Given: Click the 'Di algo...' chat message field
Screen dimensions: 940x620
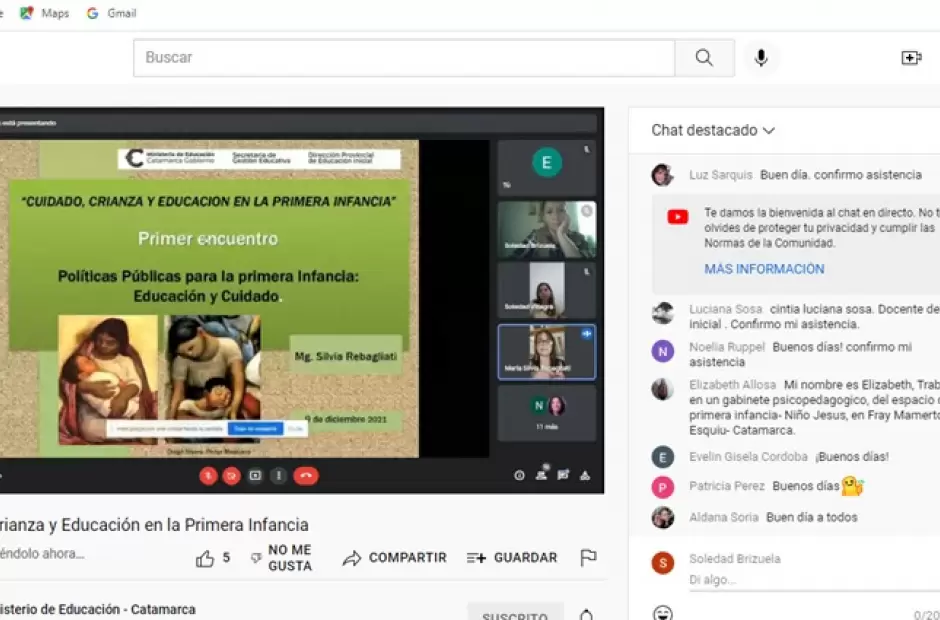Looking at the screenshot, I should [x=800, y=579].
